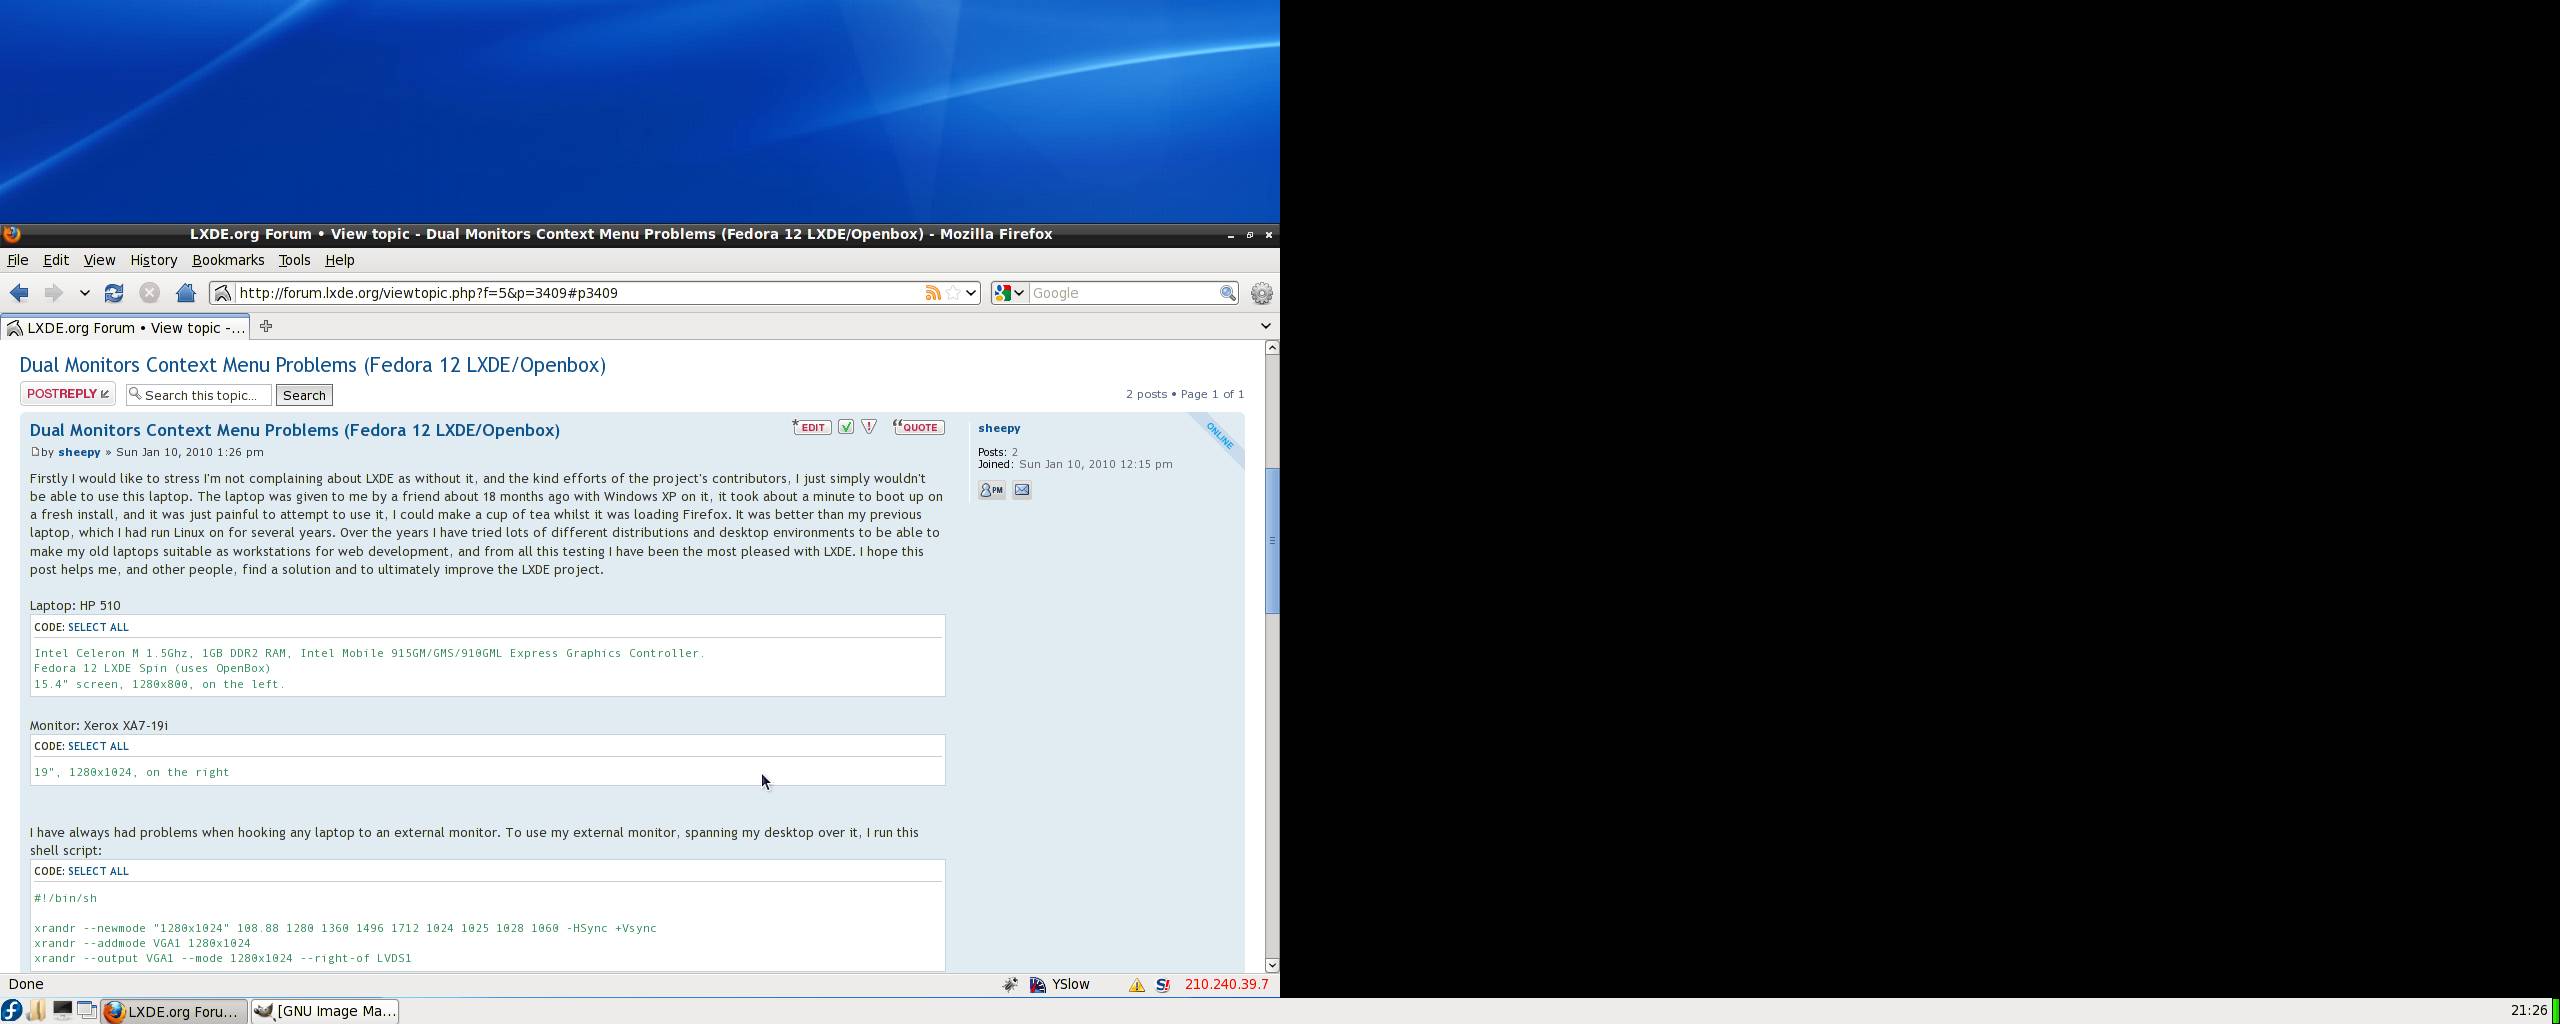Click the Google search box
2560x1024 pixels.
click(1122, 293)
